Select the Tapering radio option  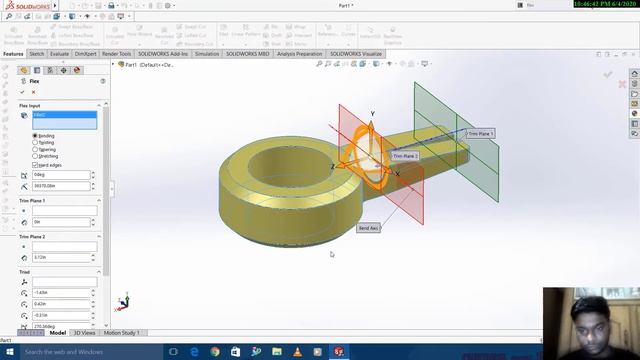click(x=35, y=149)
